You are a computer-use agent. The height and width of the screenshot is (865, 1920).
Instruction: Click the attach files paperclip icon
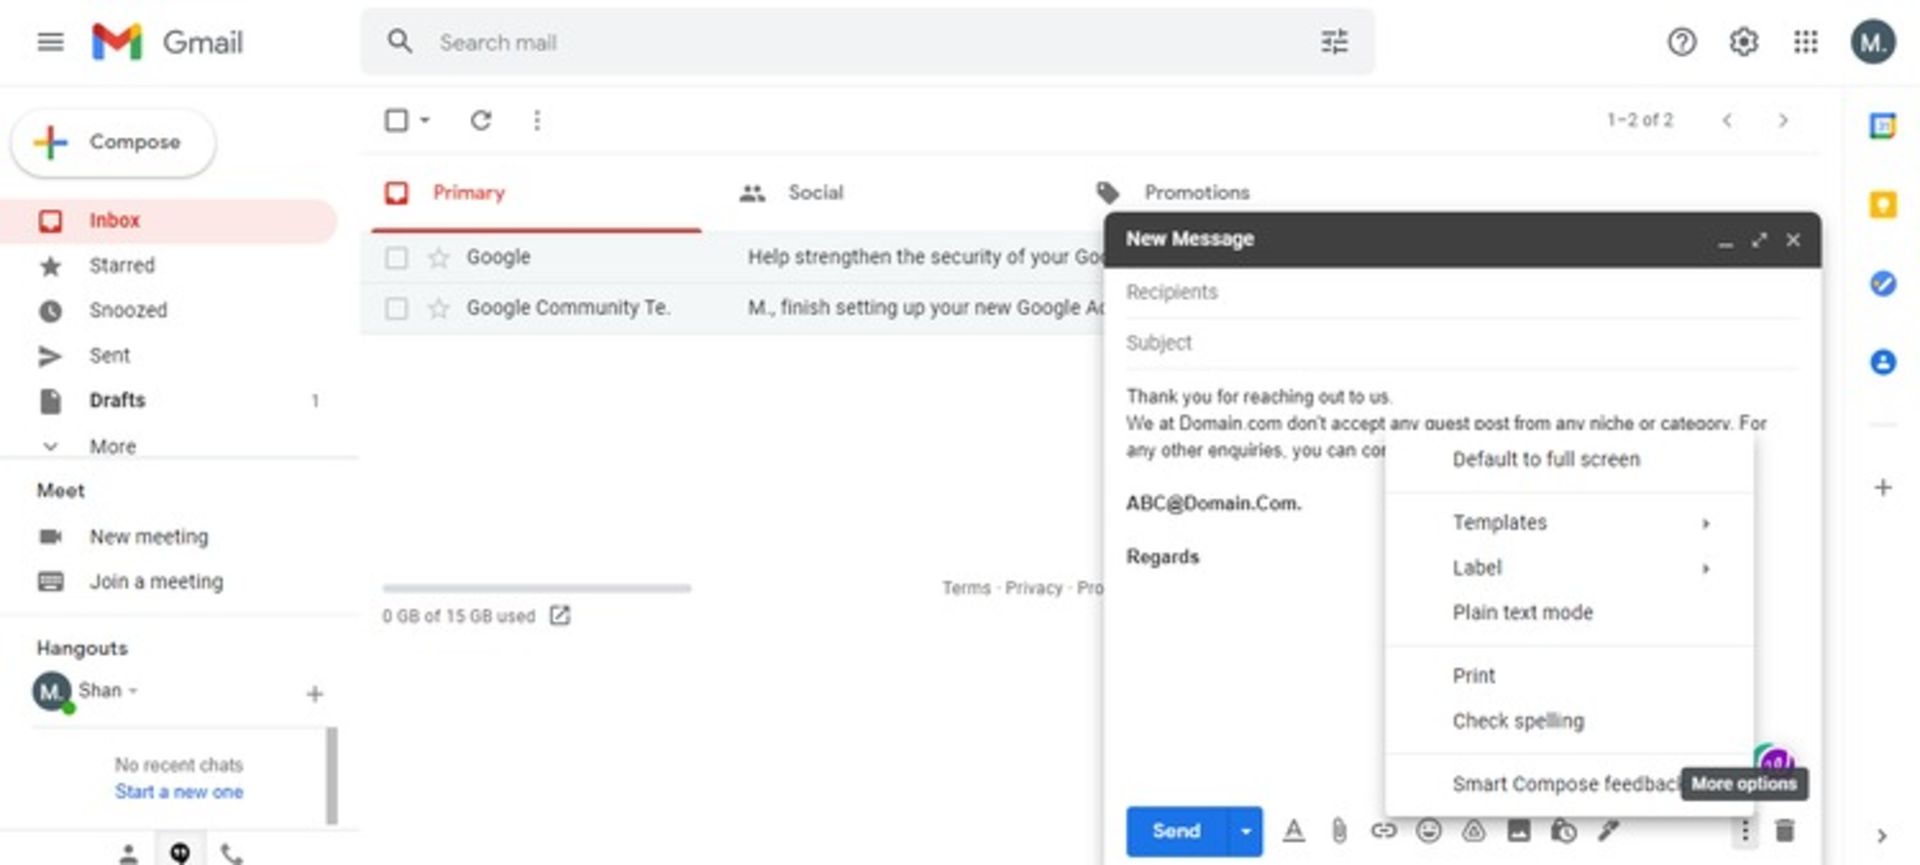[x=1338, y=830]
